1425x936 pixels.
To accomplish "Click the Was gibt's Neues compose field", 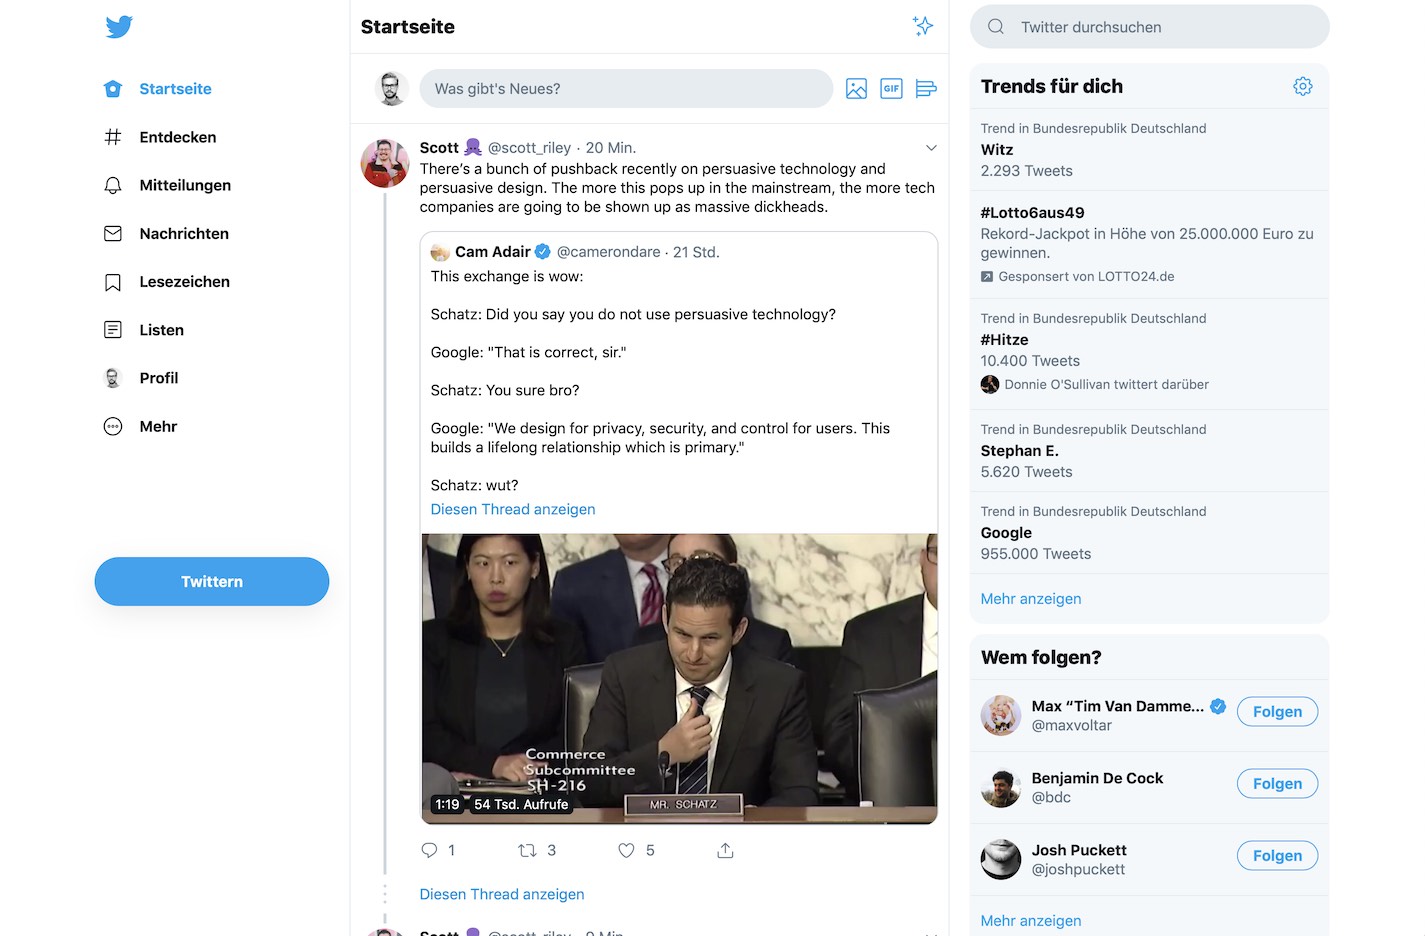I will pyautogui.click(x=626, y=89).
